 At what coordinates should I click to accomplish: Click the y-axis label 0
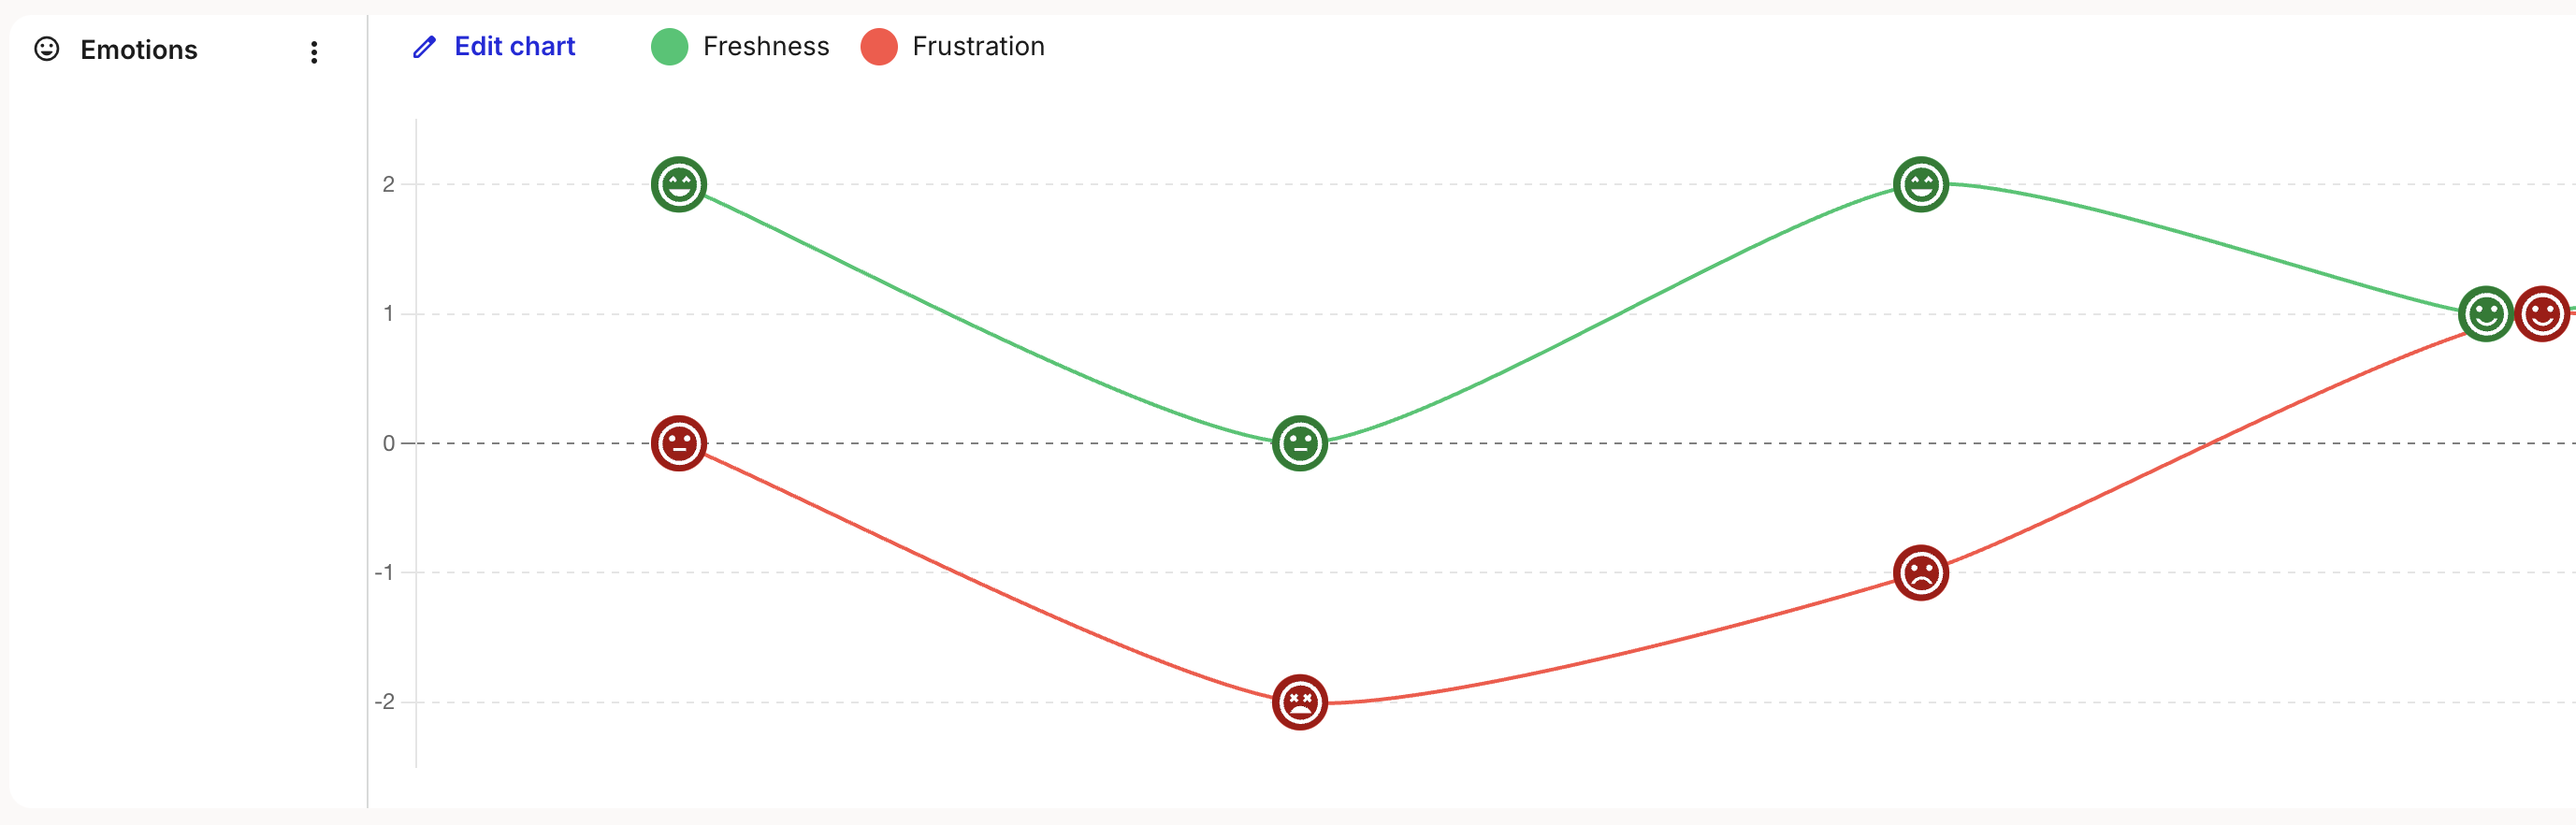coord(388,443)
